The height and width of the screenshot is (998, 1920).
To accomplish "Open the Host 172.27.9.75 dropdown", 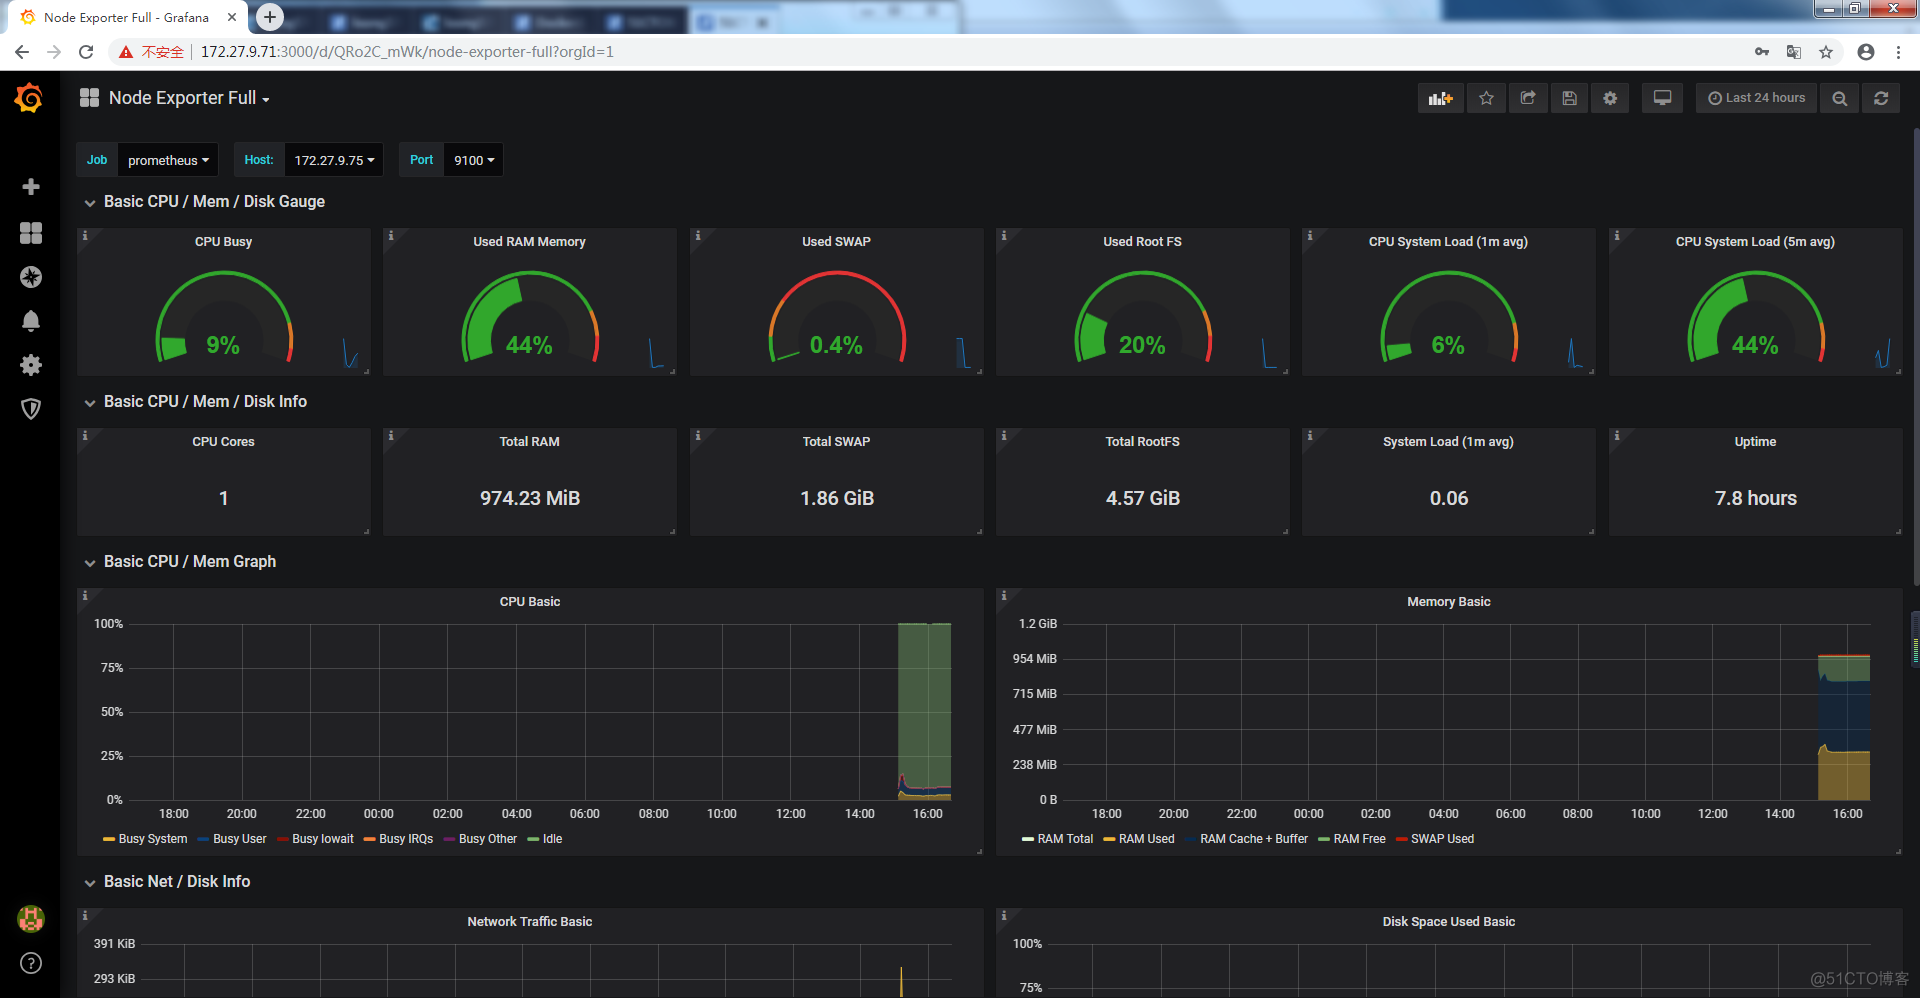I will tap(334, 160).
